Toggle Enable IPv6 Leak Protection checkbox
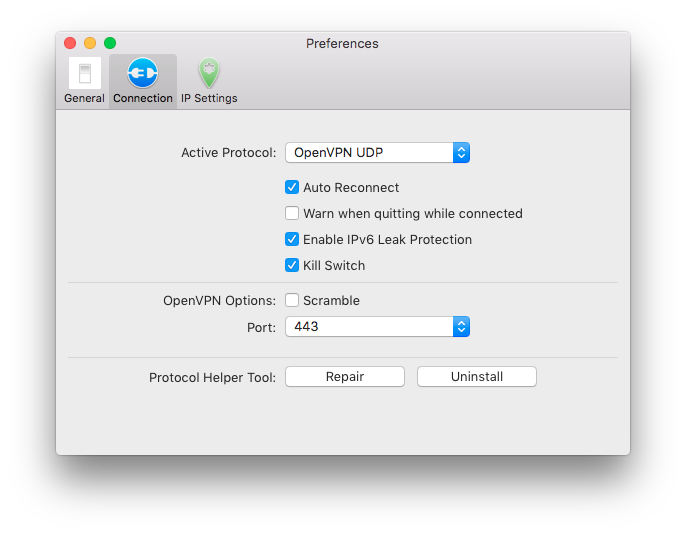Image resolution: width=686 pixels, height=535 pixels. click(292, 239)
